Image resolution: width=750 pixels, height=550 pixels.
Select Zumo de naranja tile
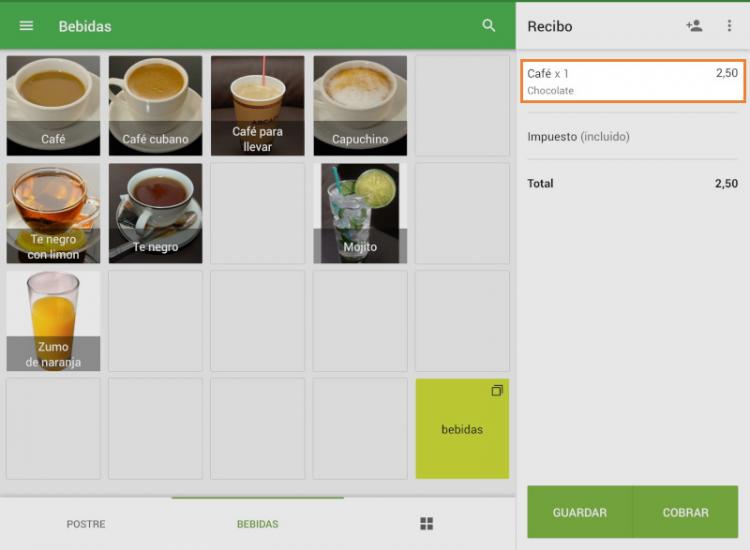pos(53,321)
